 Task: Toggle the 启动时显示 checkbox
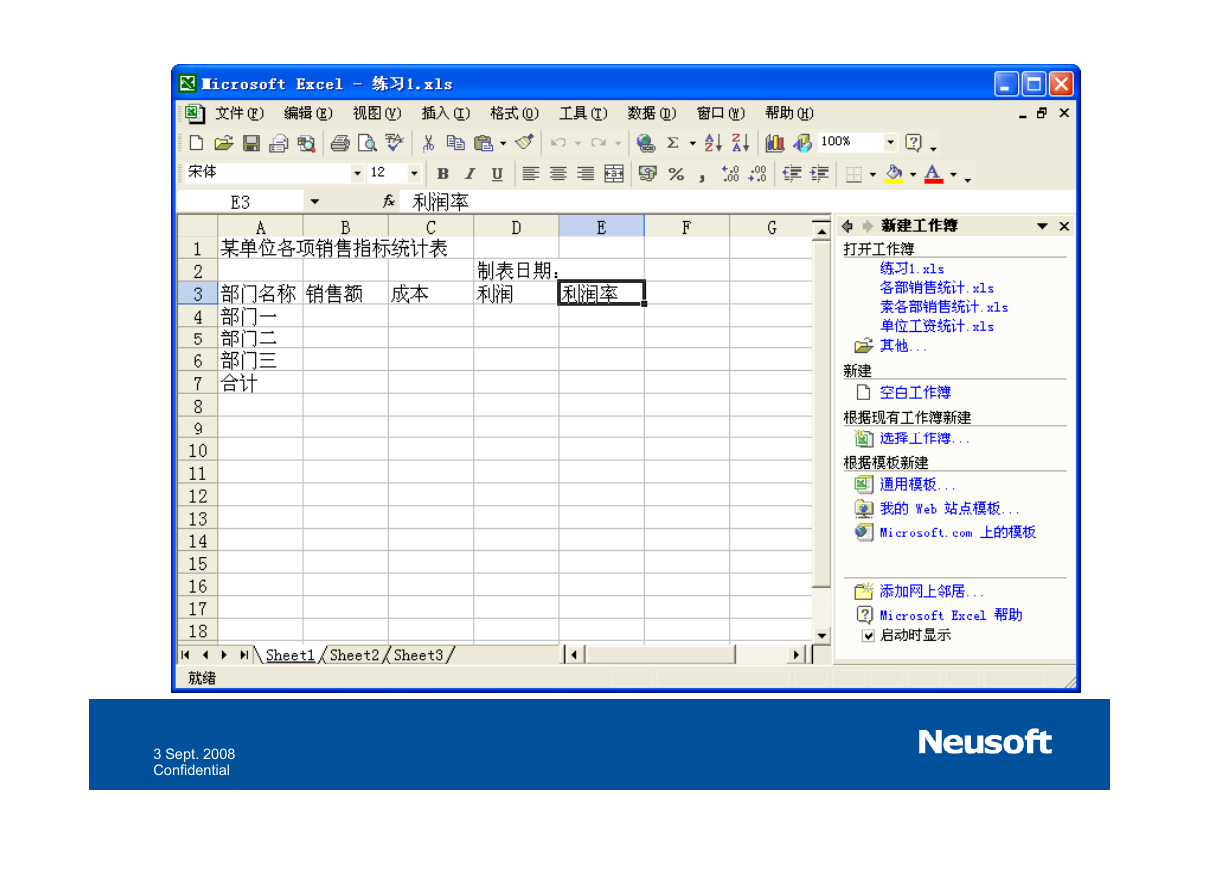[x=868, y=635]
